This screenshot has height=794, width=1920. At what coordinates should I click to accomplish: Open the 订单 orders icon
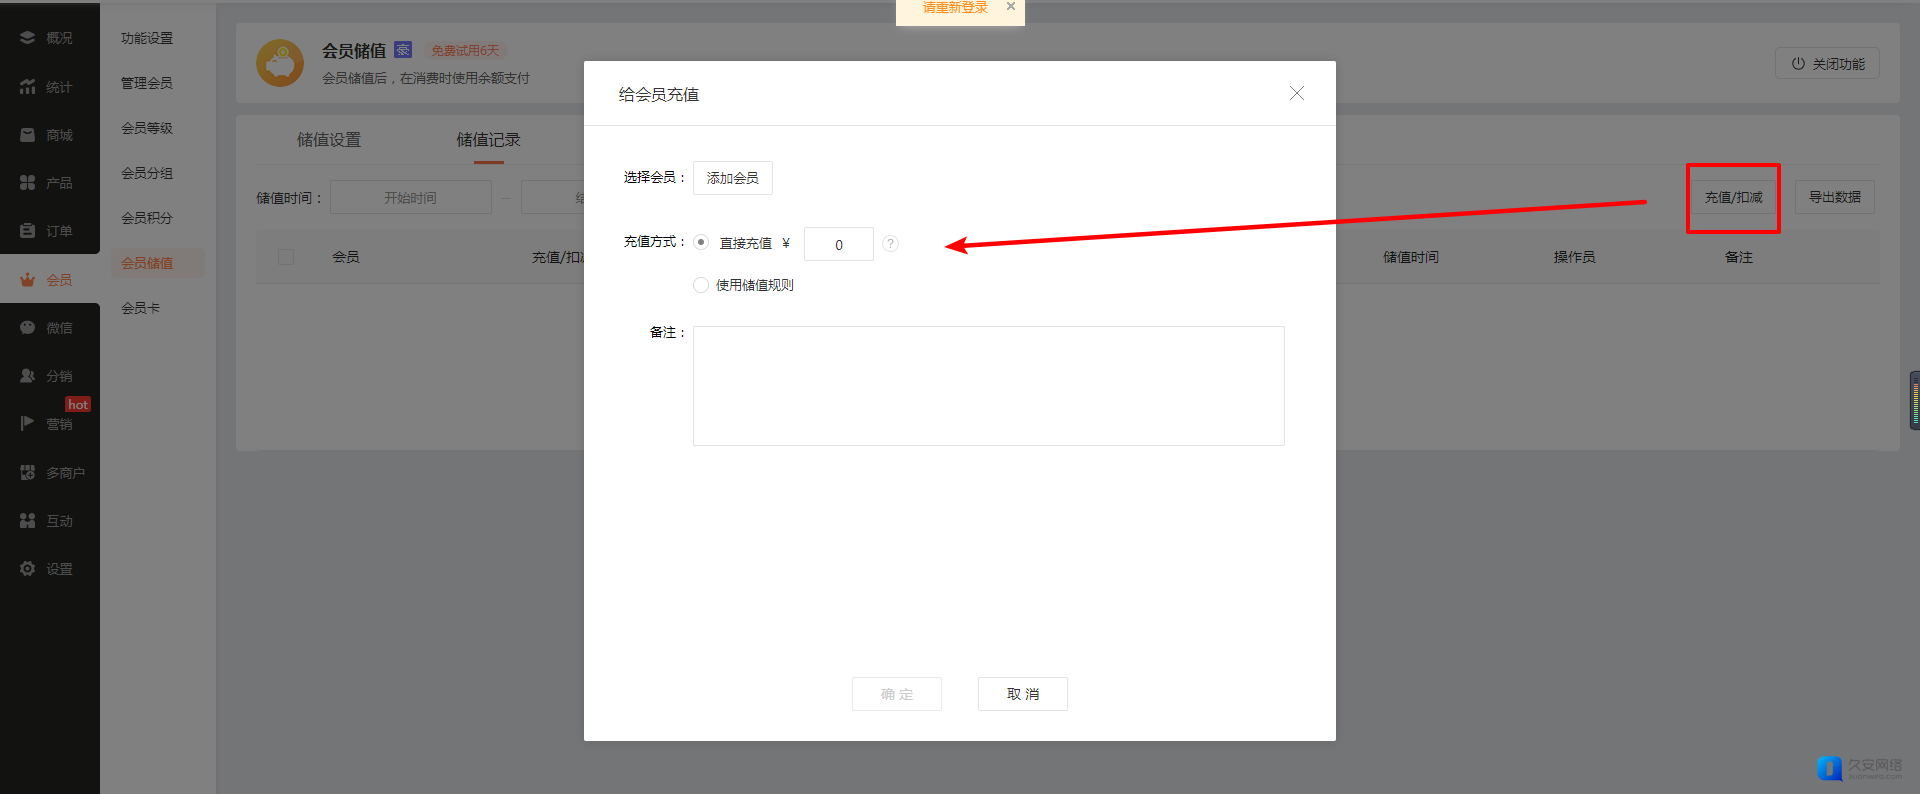click(28, 231)
